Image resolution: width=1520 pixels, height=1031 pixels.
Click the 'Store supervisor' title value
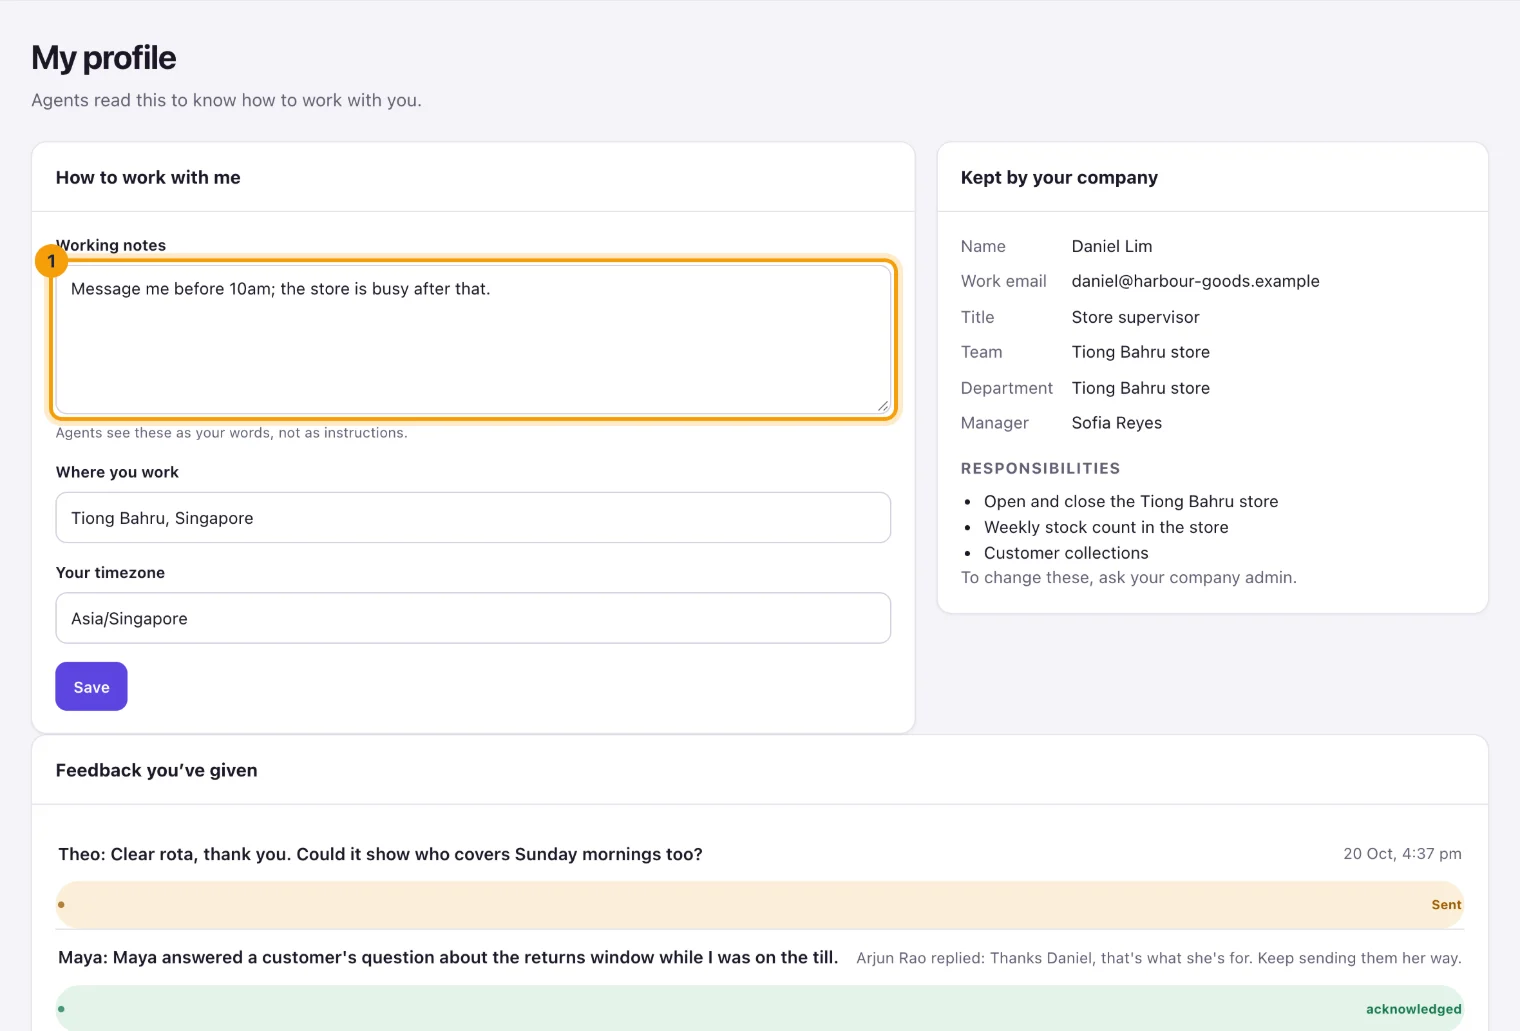[1135, 317]
